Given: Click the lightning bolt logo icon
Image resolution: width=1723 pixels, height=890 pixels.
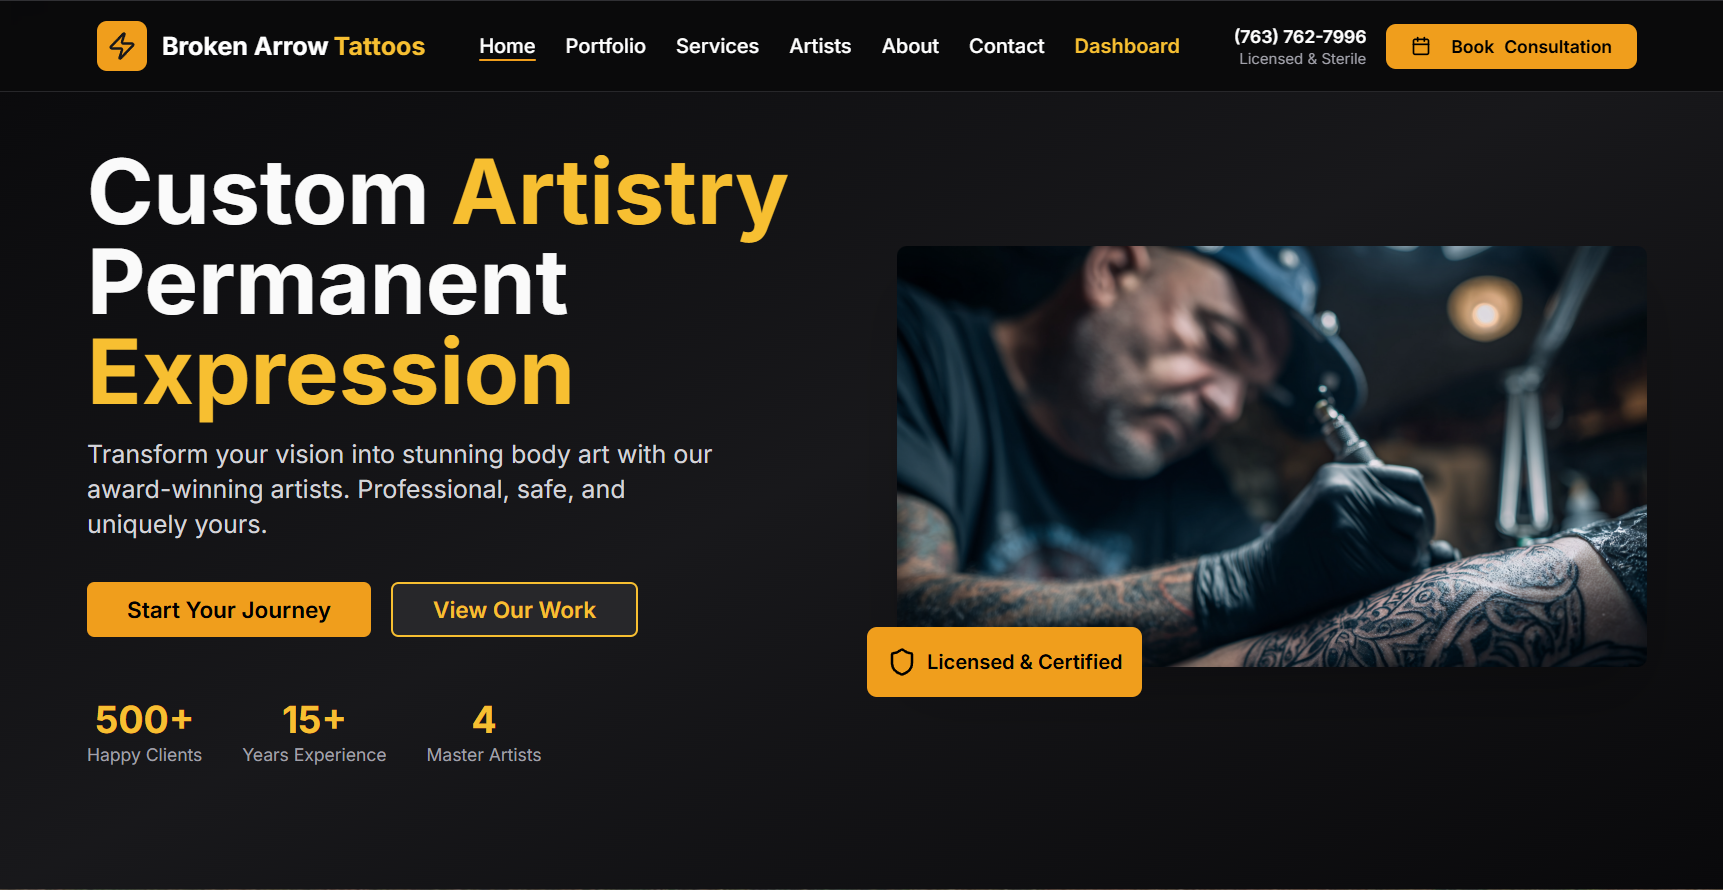Looking at the screenshot, I should (122, 46).
